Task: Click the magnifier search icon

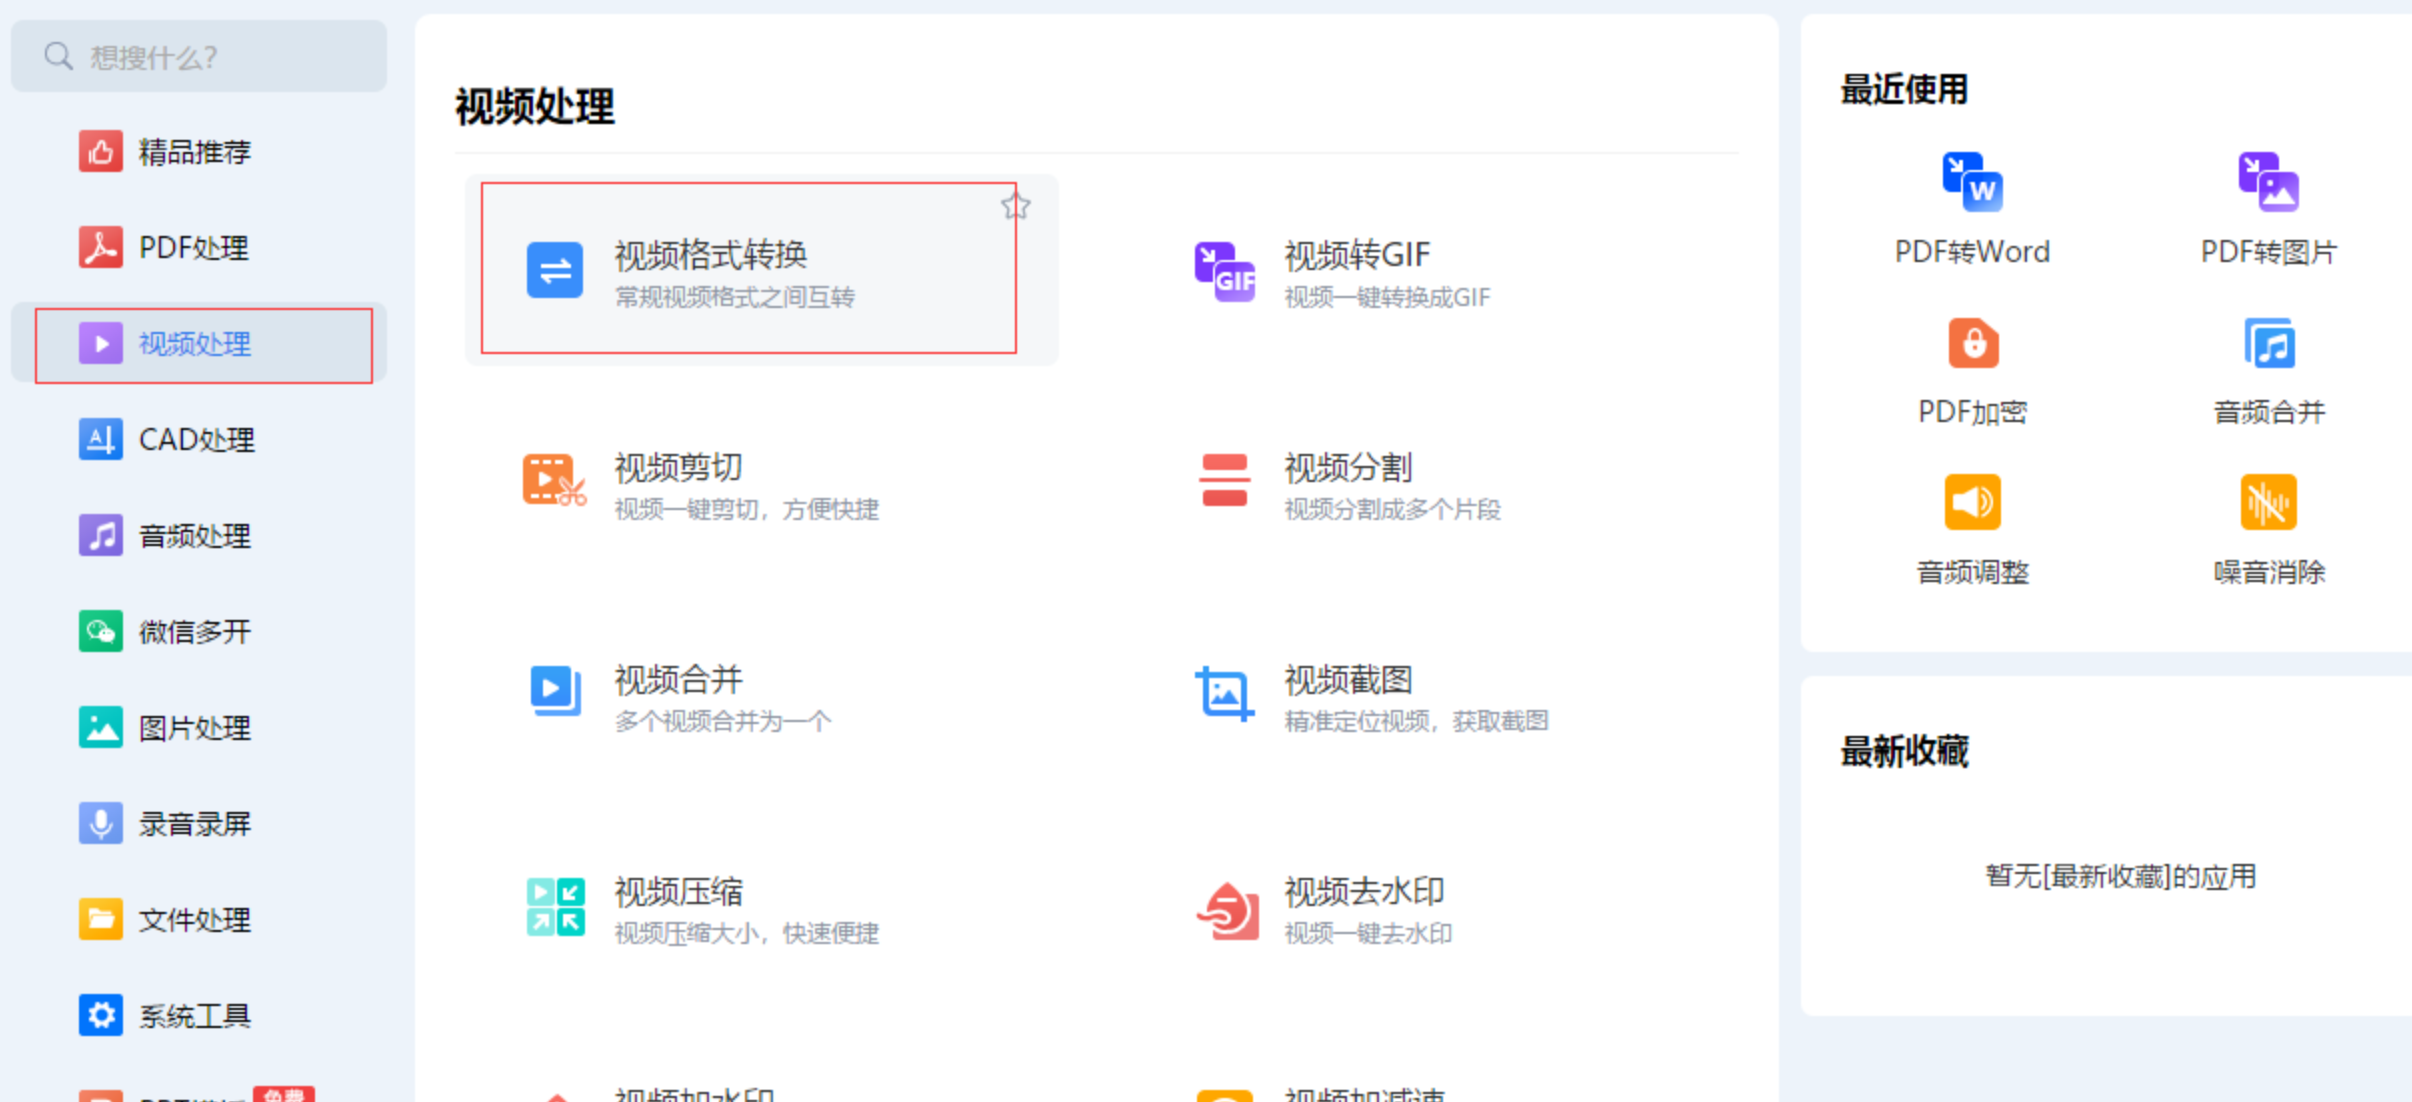Action: 59,56
